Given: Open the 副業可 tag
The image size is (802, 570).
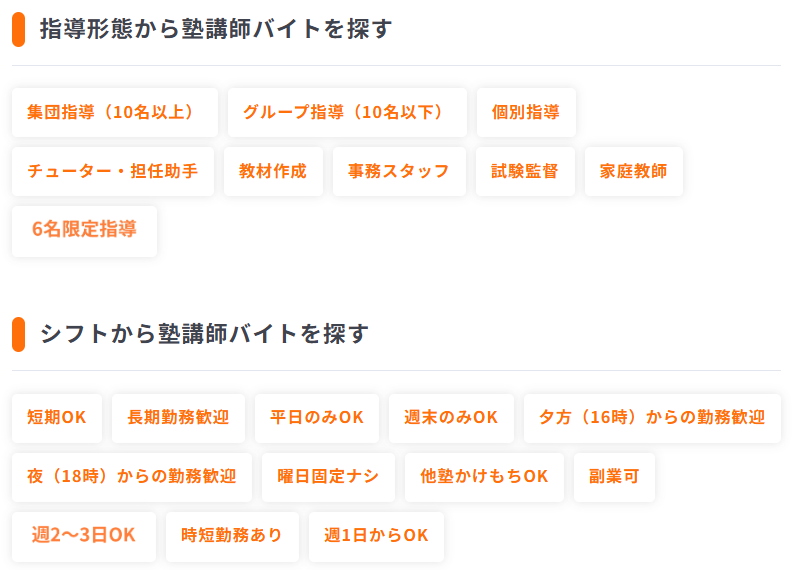Looking at the screenshot, I should click(614, 476).
